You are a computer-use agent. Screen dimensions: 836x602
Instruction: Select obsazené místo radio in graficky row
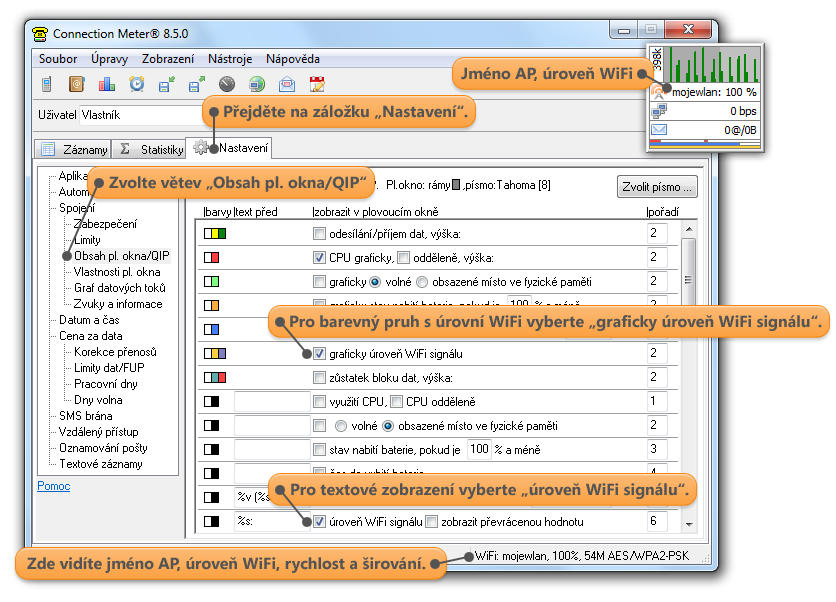[422, 282]
